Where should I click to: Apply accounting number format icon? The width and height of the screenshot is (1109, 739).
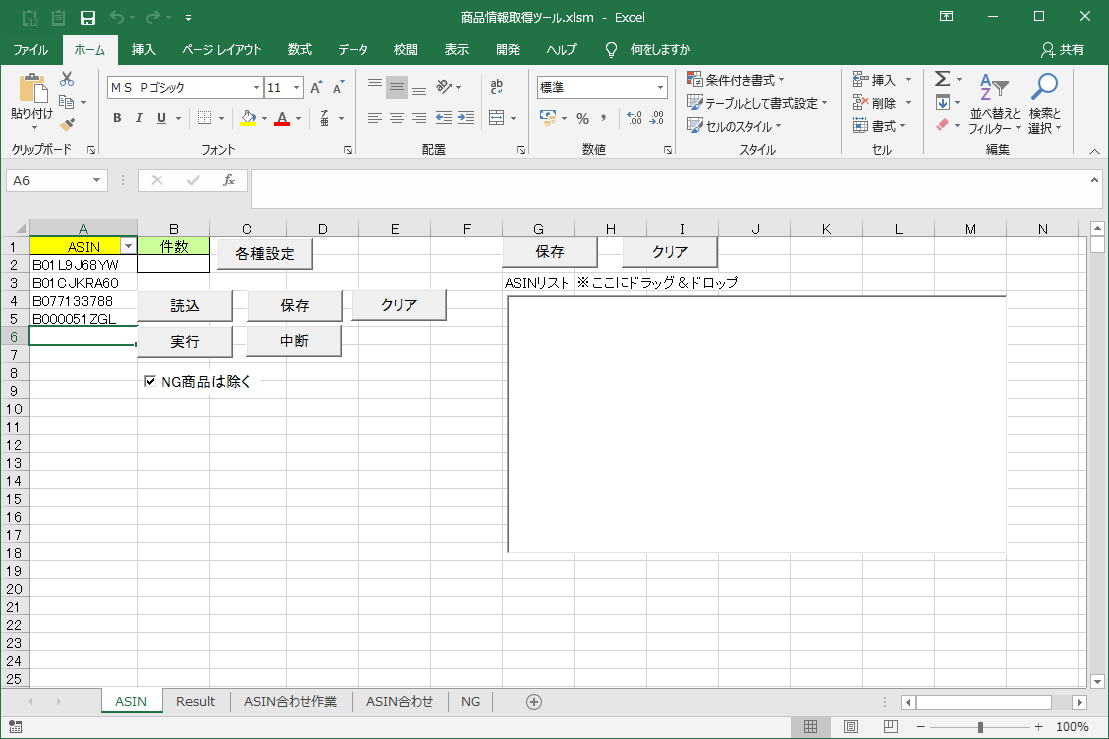547,118
